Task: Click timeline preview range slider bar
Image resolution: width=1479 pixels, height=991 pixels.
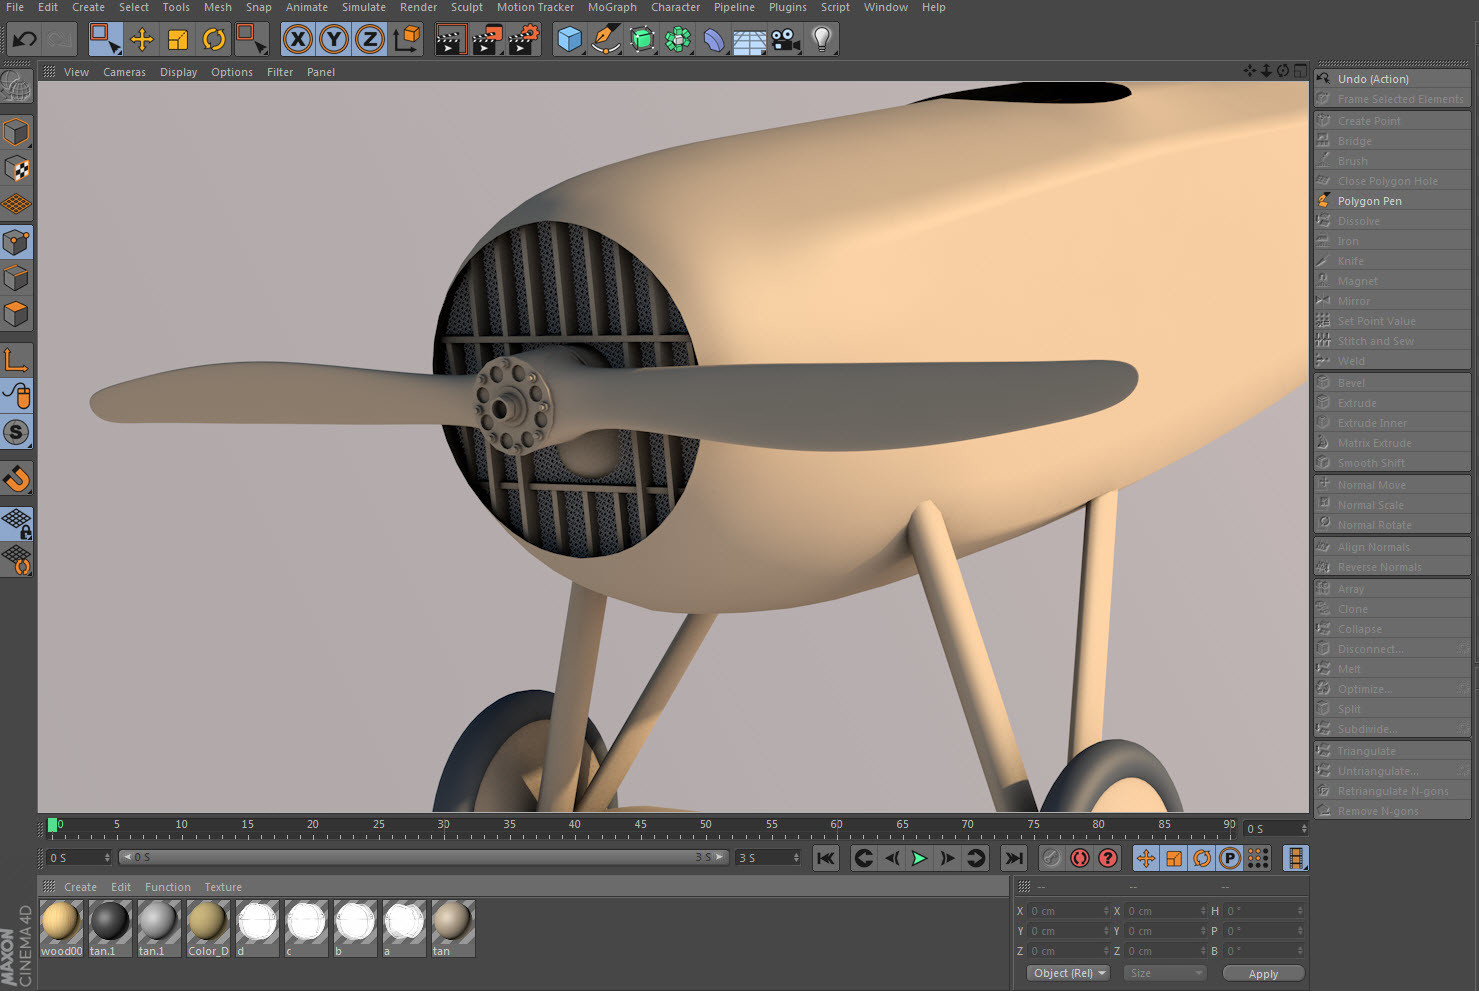Action: (424, 857)
